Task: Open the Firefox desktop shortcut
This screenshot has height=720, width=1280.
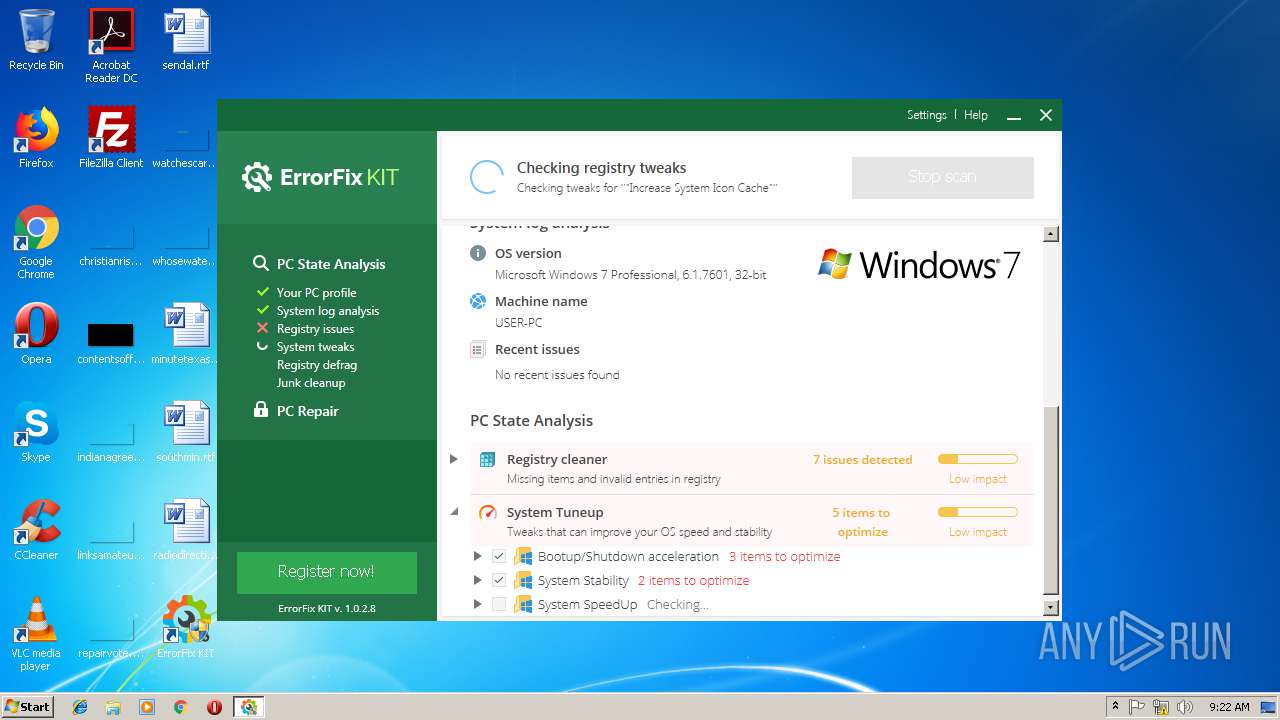Action: pyautogui.click(x=36, y=137)
